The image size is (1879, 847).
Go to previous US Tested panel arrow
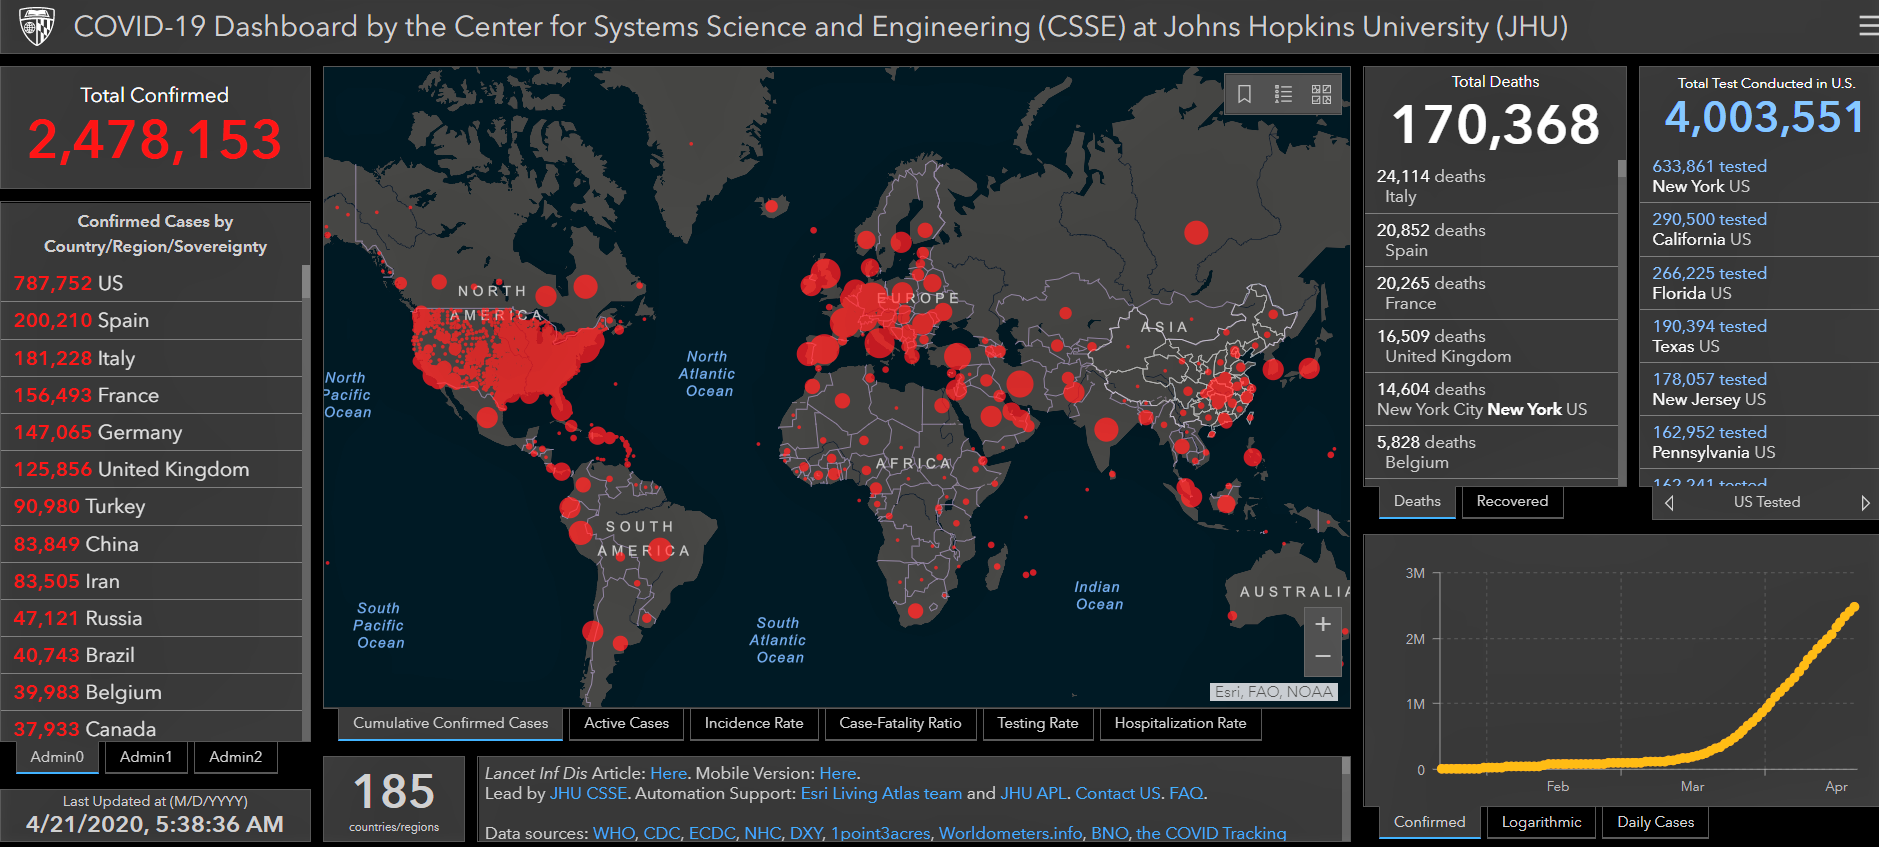click(1669, 503)
